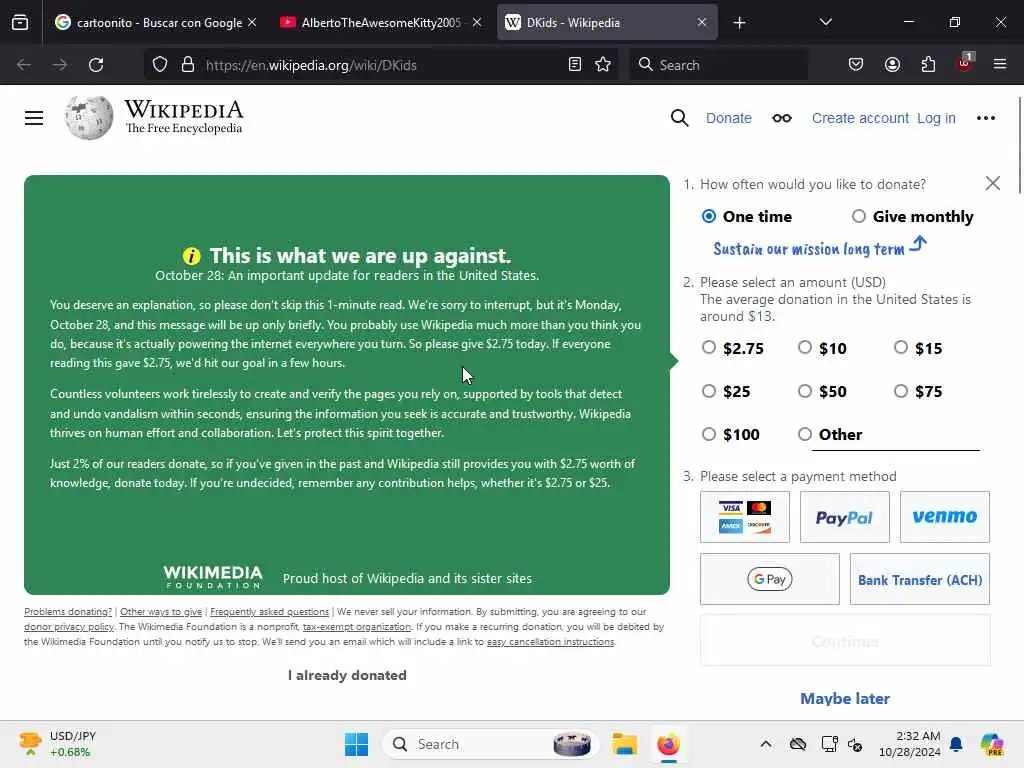Image resolution: width=1024 pixels, height=768 pixels.
Task: Open Windows Start menu
Action: click(357, 744)
